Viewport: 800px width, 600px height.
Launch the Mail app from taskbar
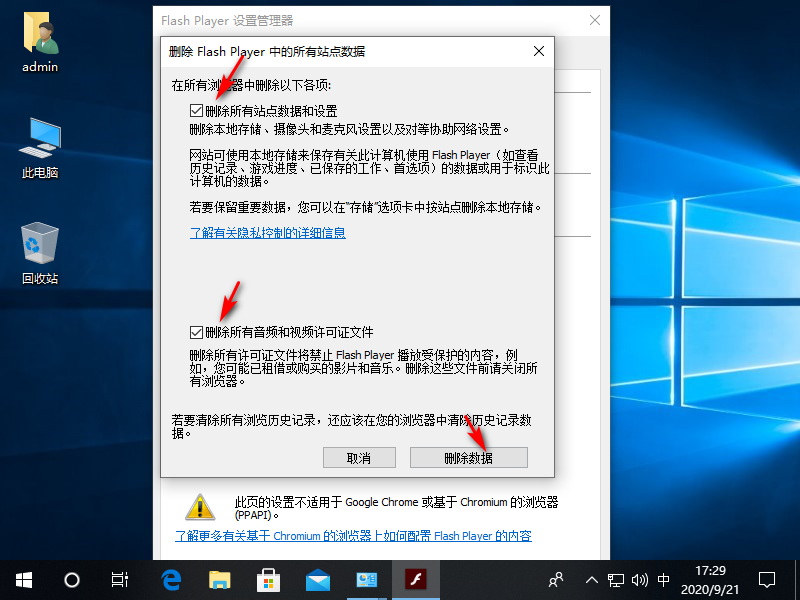317,579
